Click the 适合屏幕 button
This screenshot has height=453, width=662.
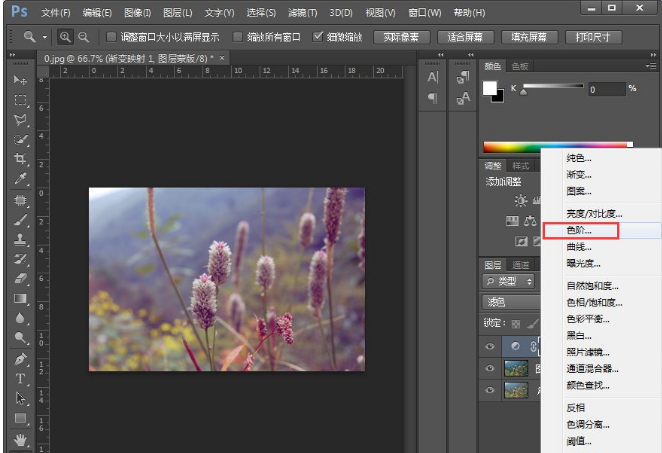(x=465, y=37)
